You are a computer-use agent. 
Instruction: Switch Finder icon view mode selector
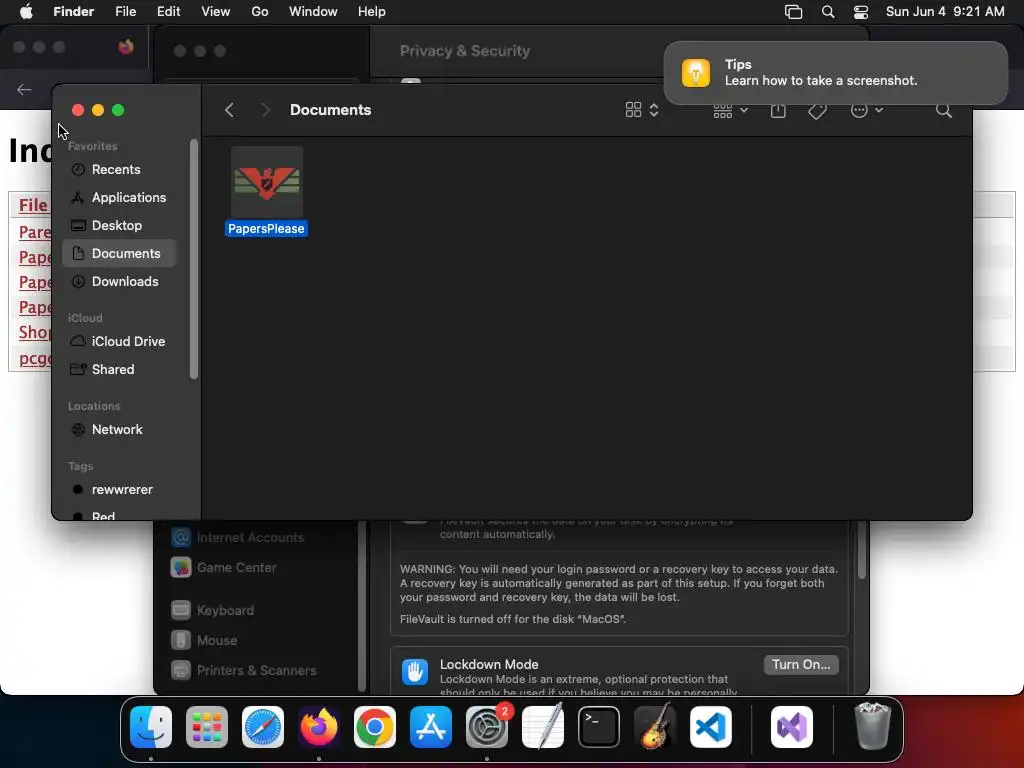642,110
